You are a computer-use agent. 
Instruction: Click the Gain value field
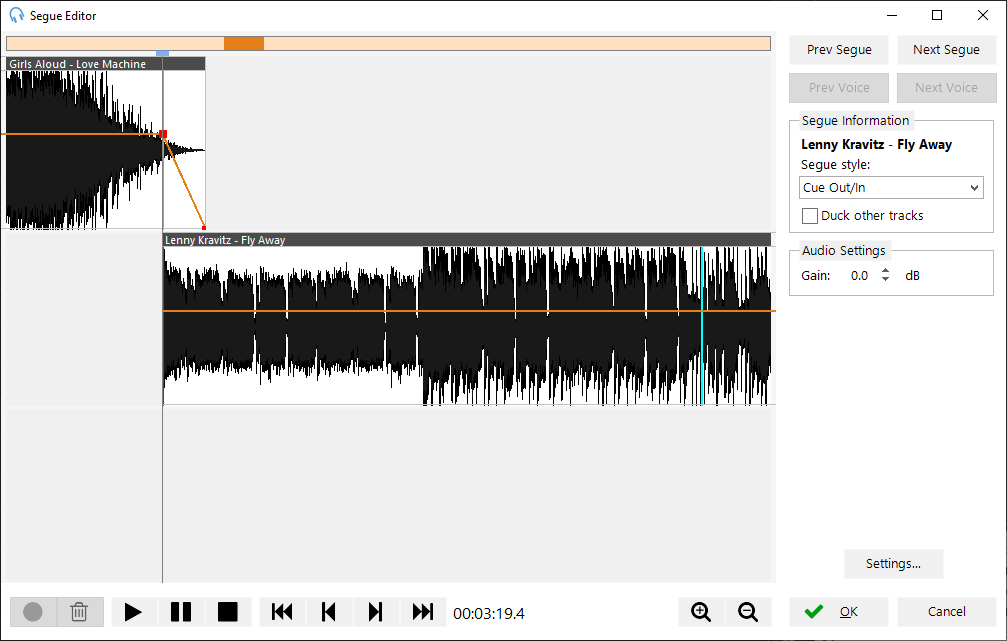pos(859,276)
